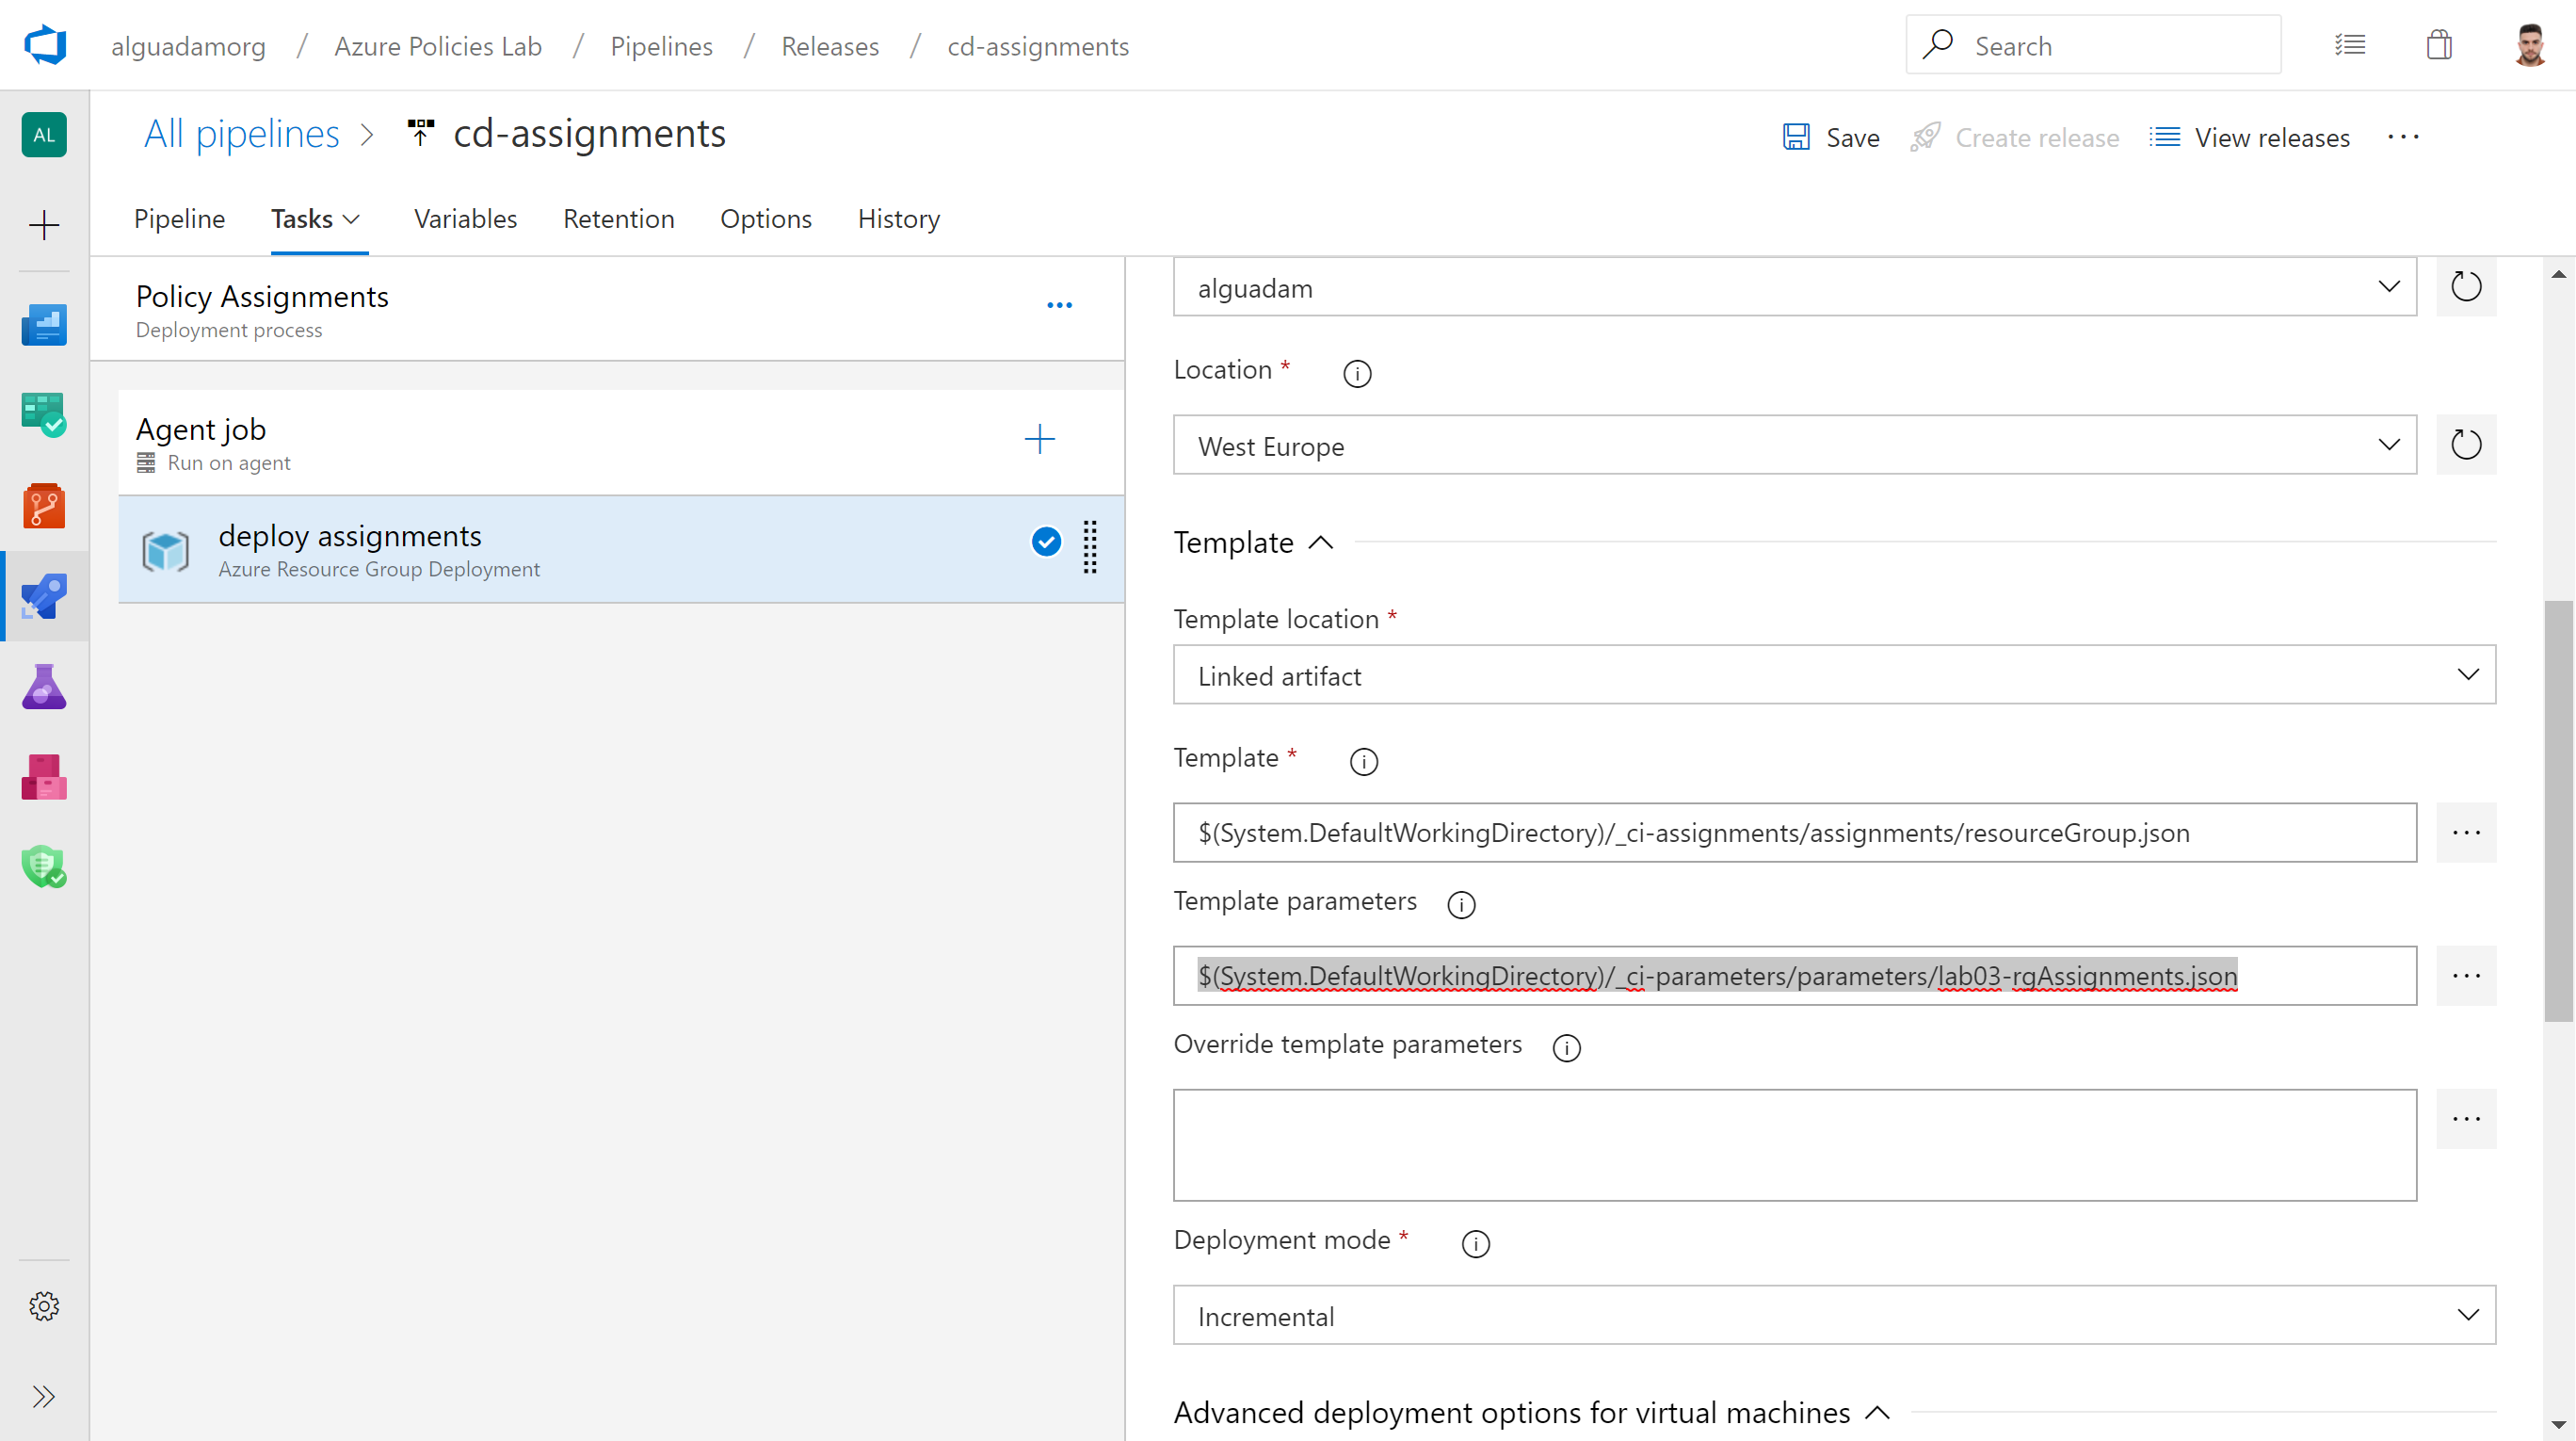Show info for Location field
Viewport: 2576px width, 1441px height.
pyautogui.click(x=1357, y=373)
